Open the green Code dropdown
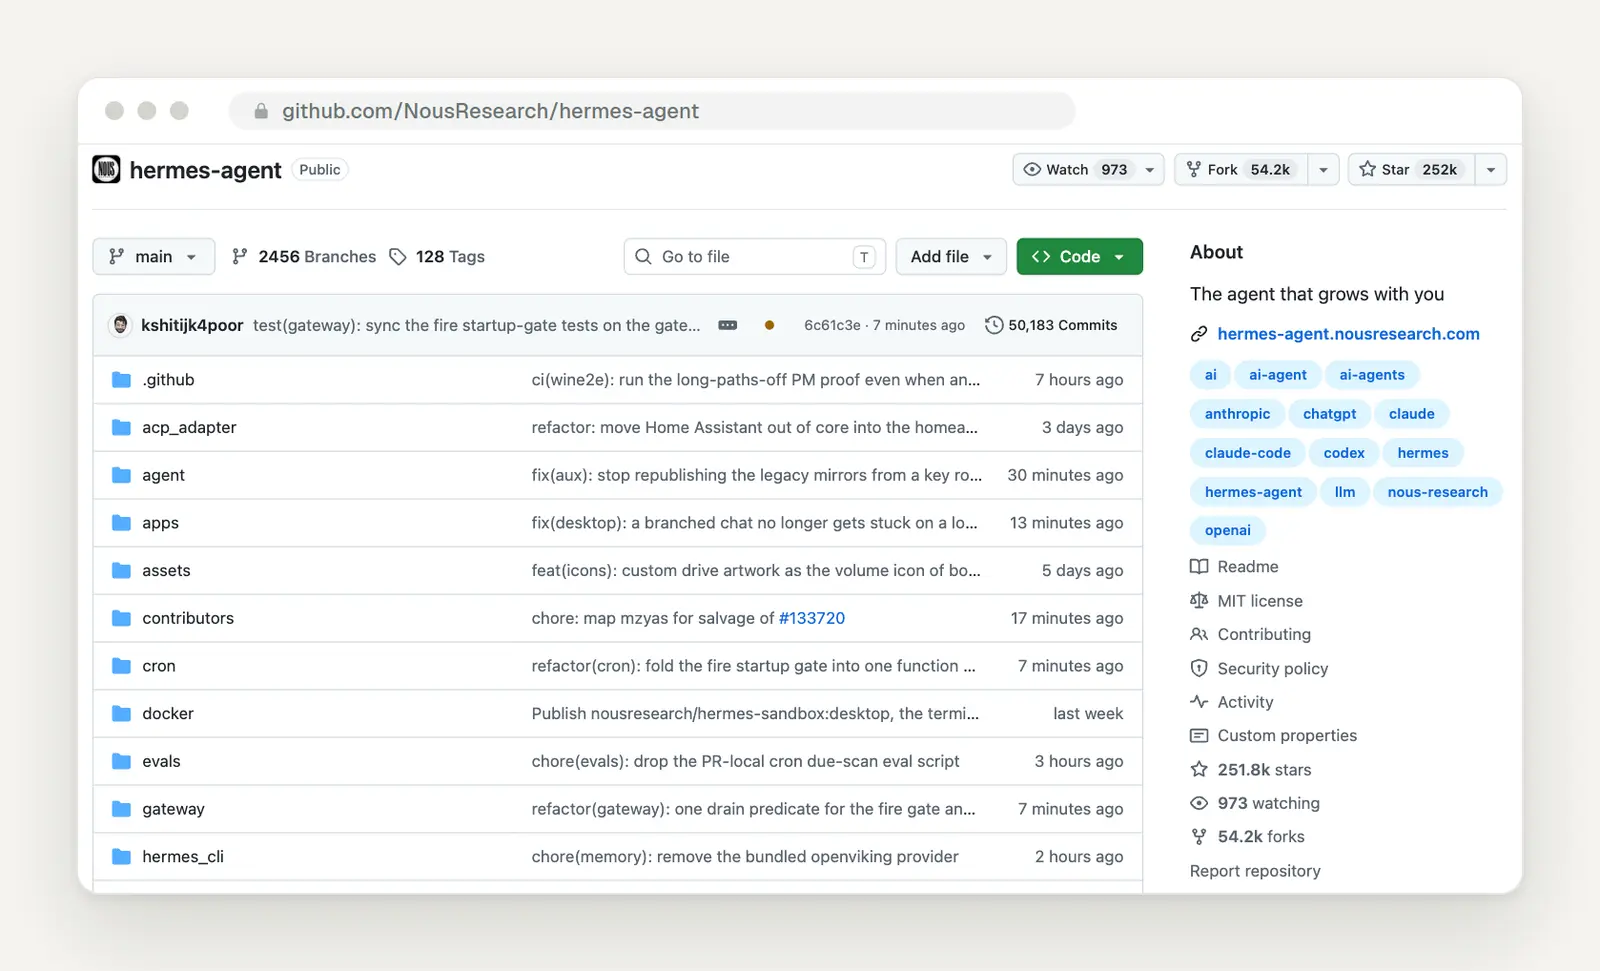 click(x=1079, y=257)
